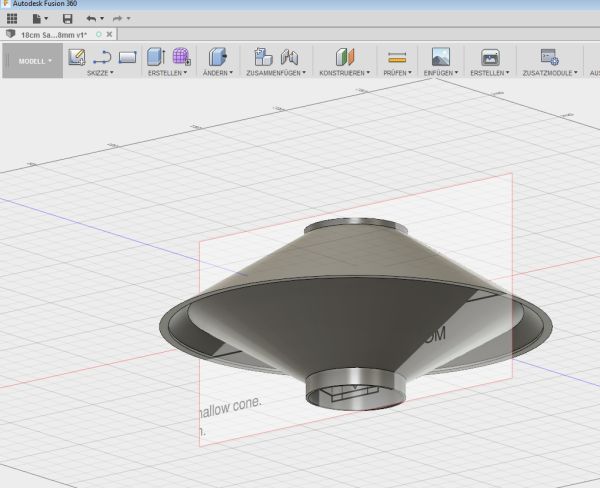Open the ÄNDERN menu
Image resolution: width=600 pixels, height=488 pixels.
(x=218, y=73)
